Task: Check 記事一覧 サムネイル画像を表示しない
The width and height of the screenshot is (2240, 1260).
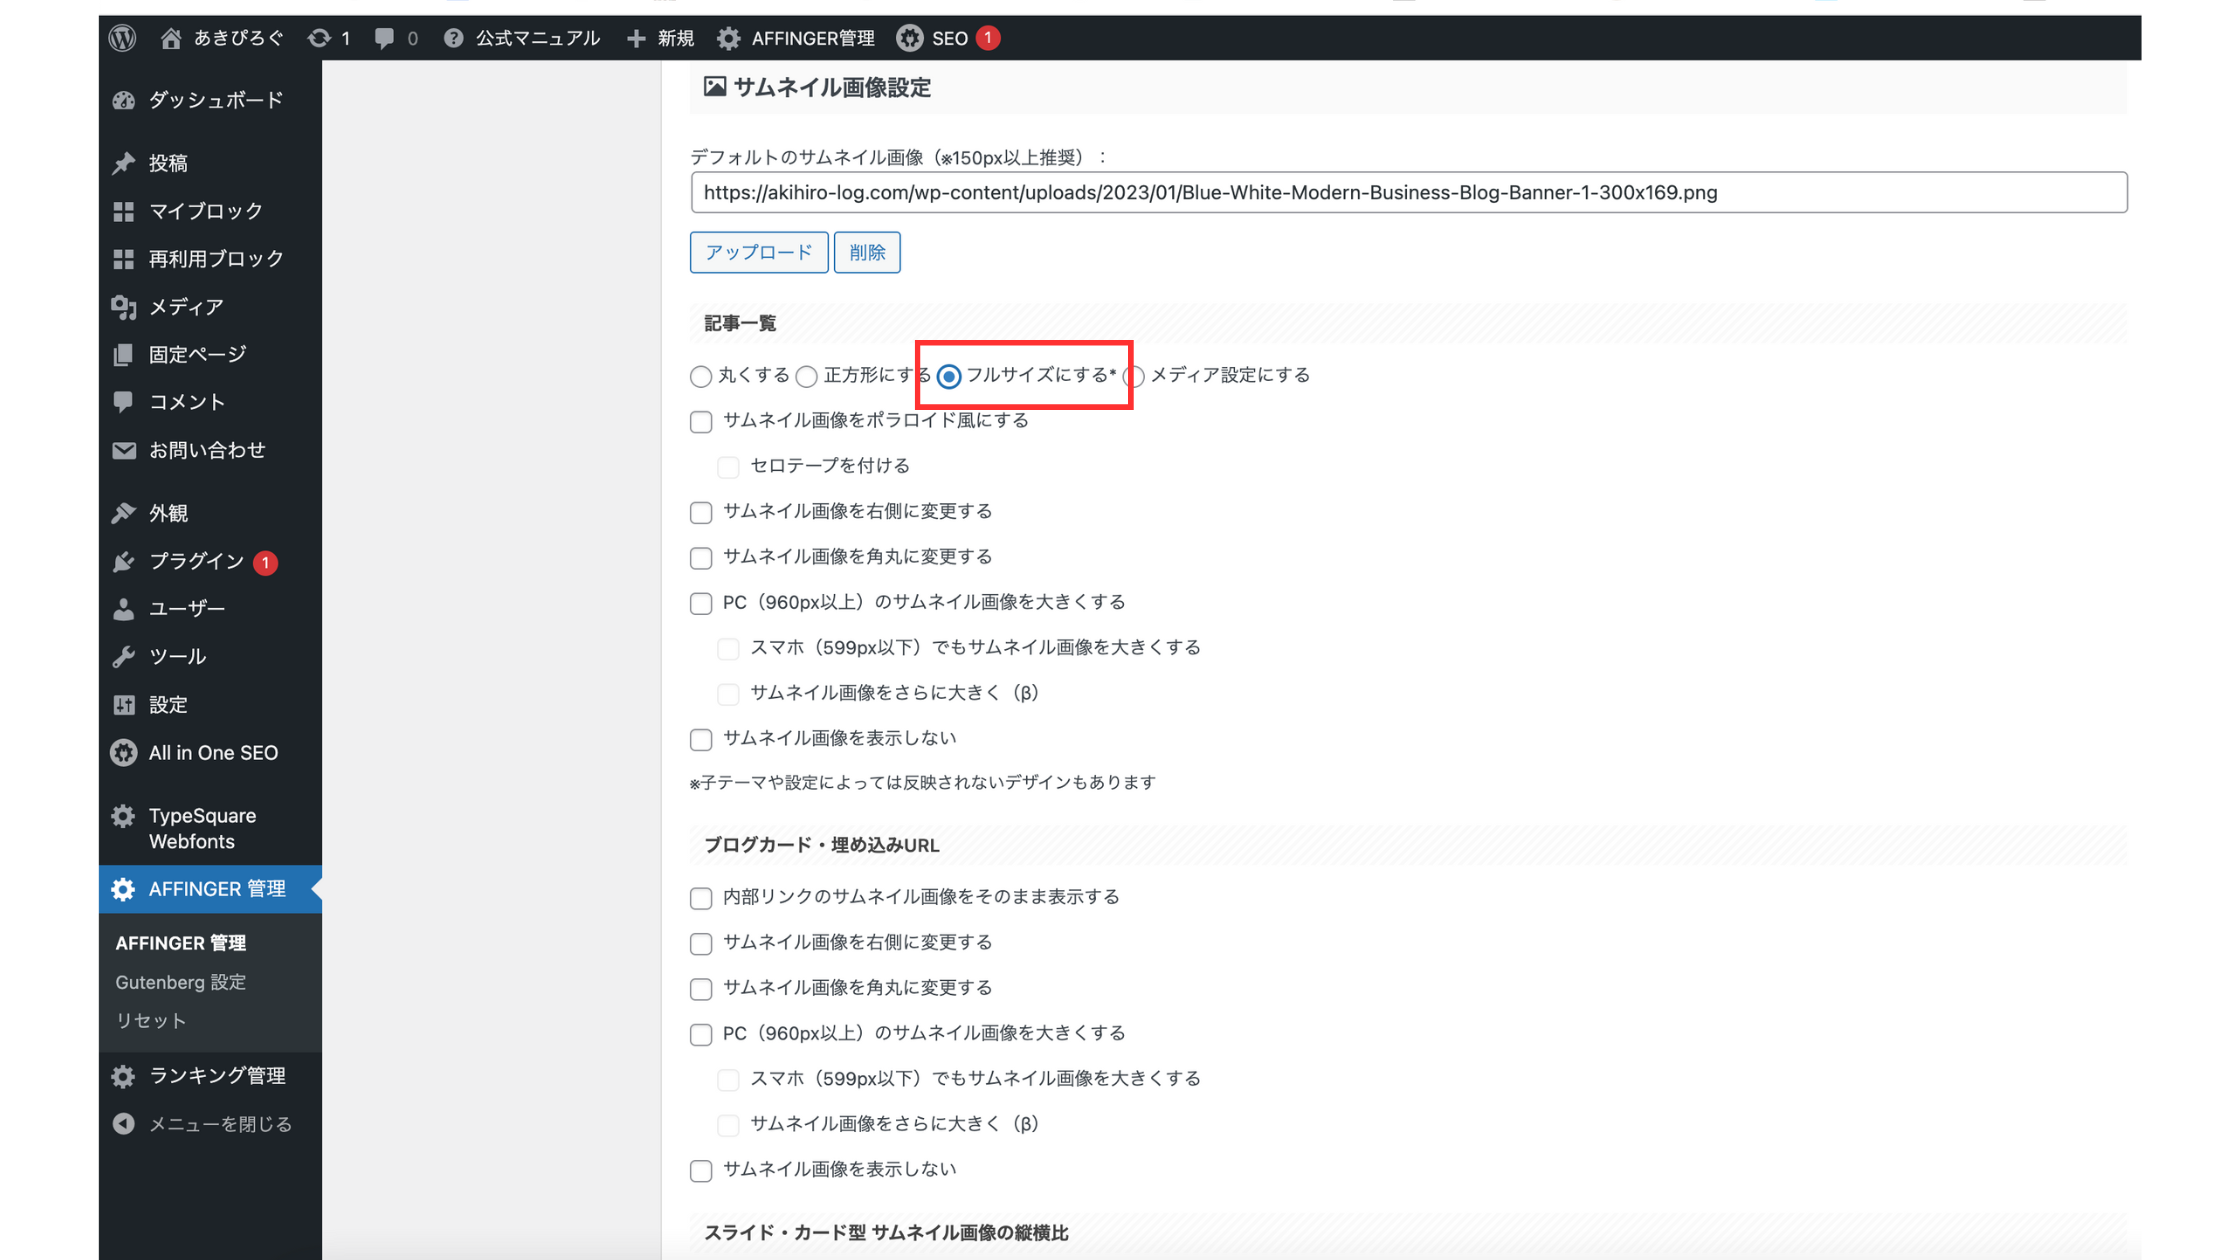Action: click(x=701, y=740)
